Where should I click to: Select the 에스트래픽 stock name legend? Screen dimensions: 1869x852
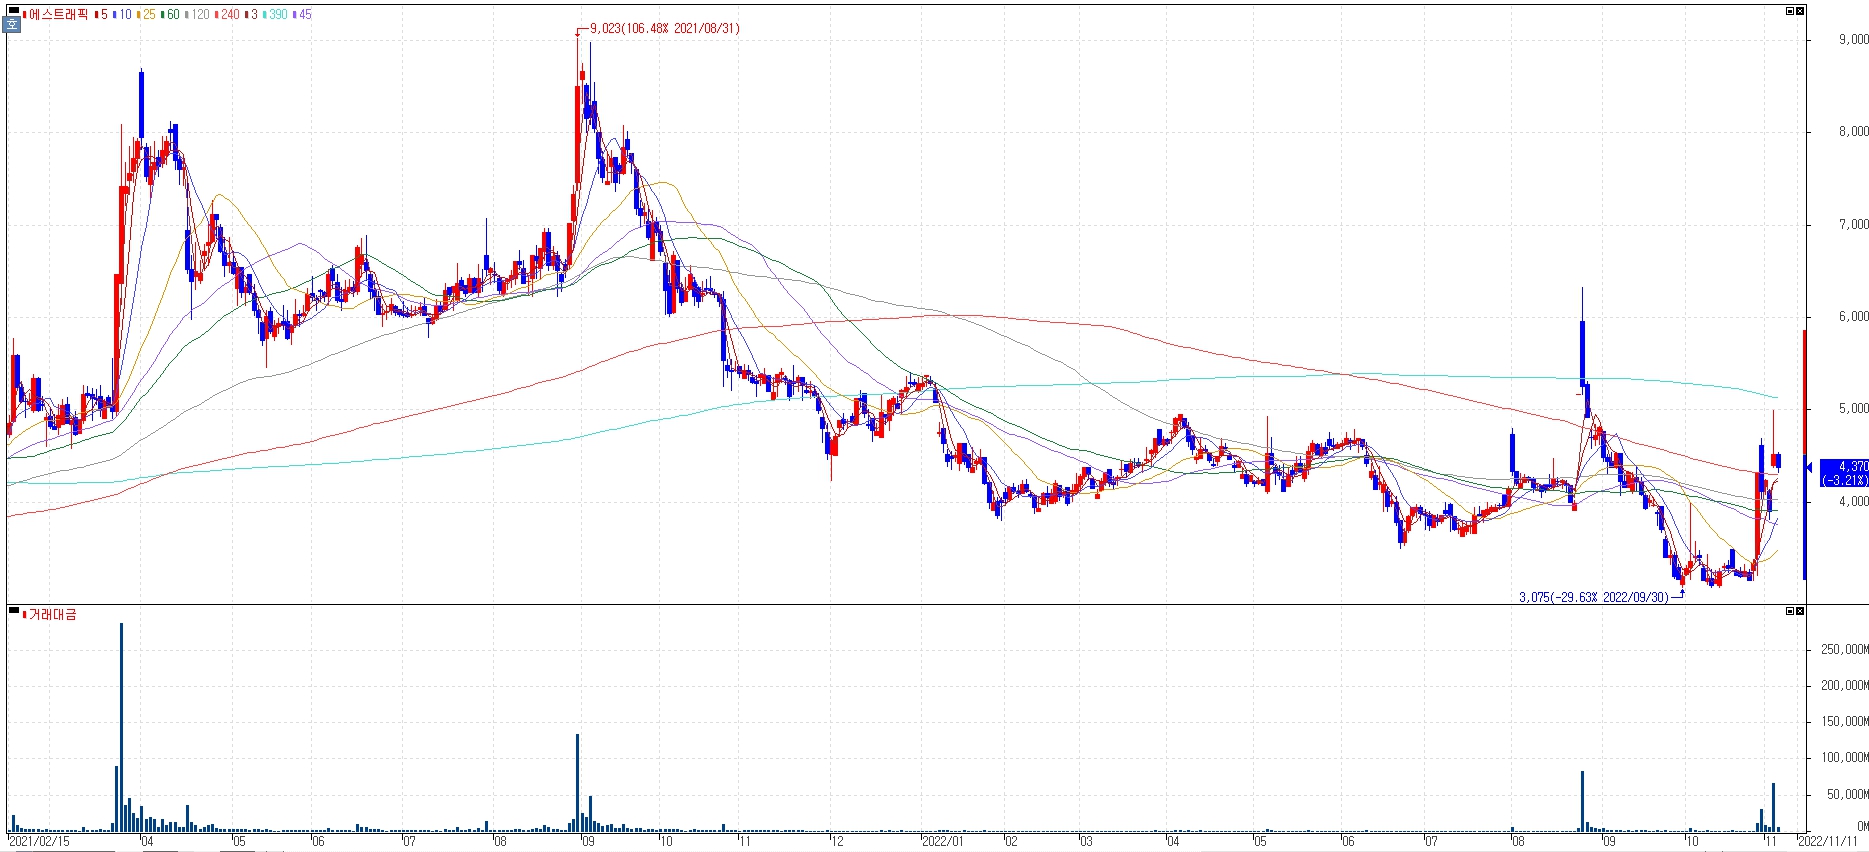(x=57, y=14)
